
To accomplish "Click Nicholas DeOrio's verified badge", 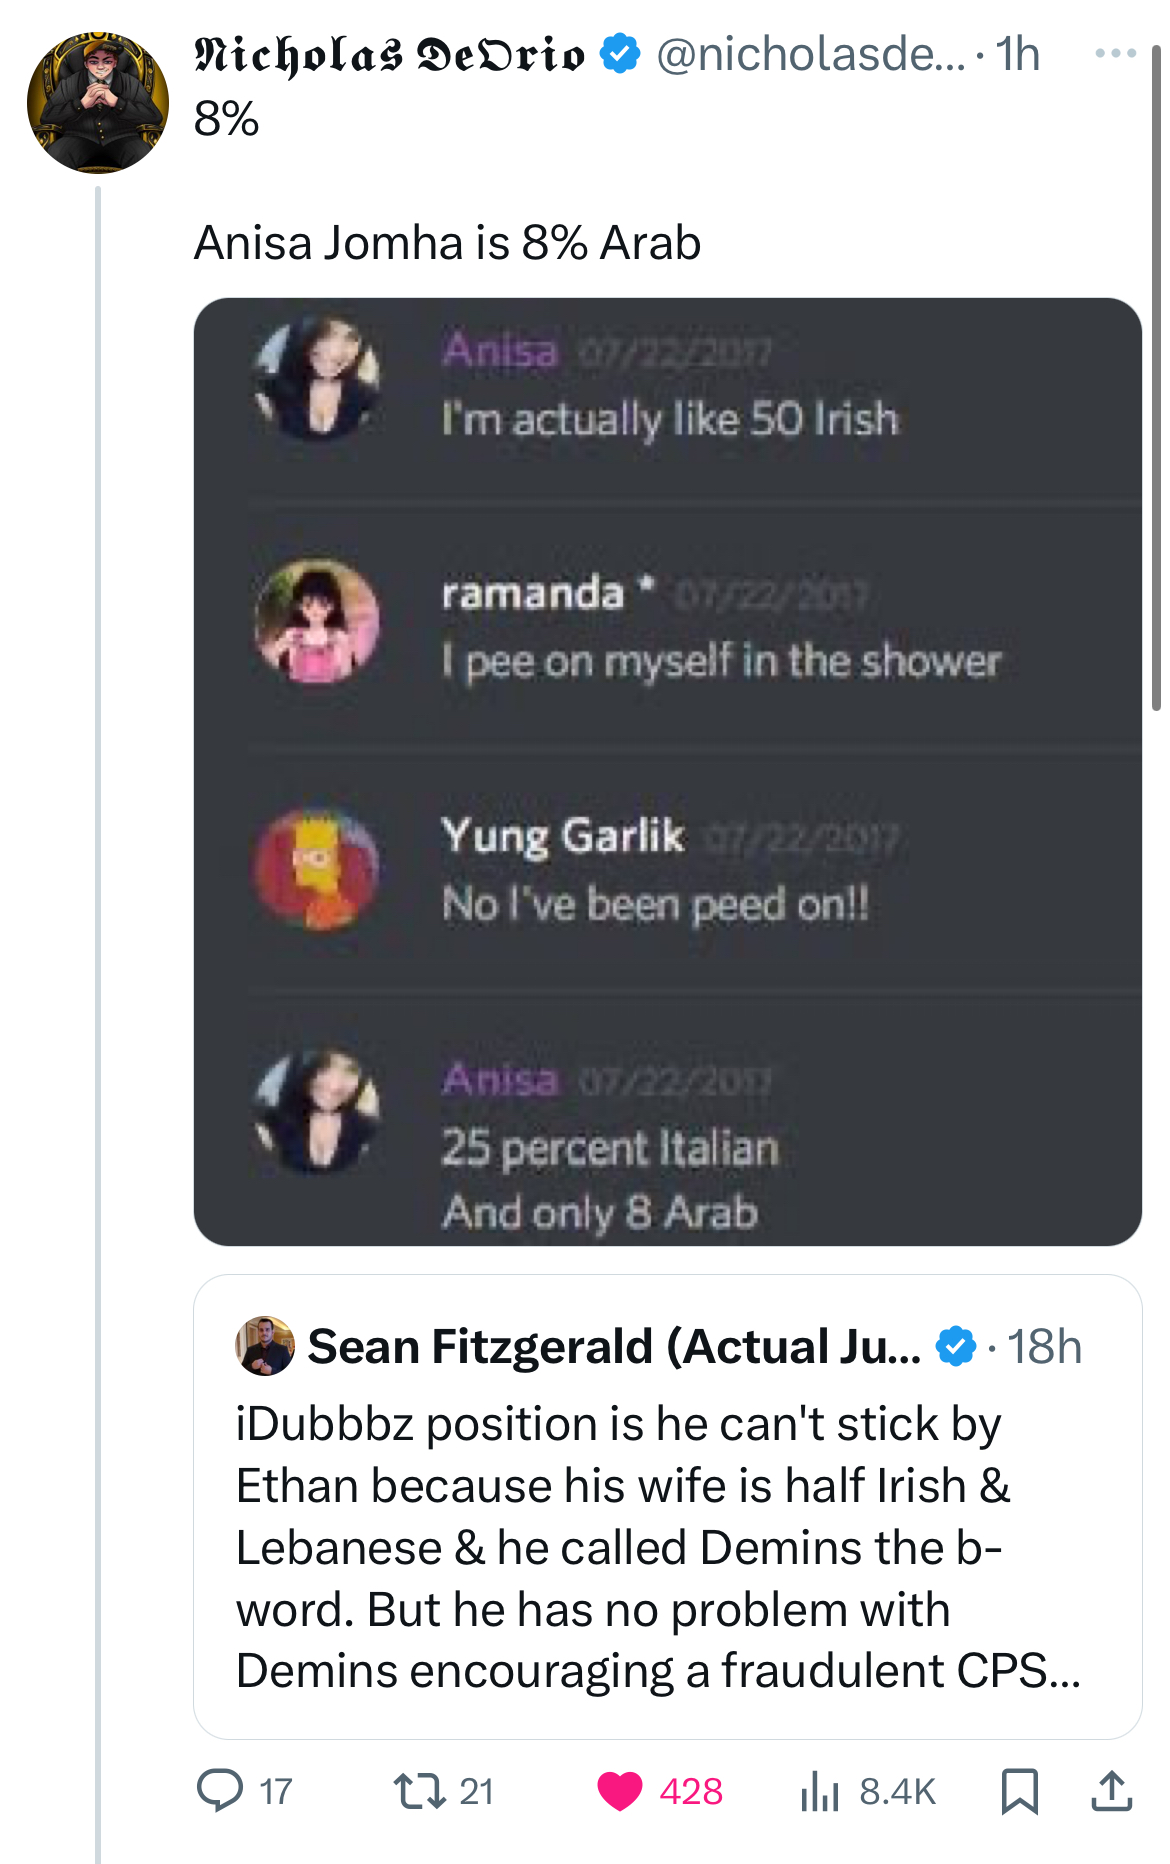I will click(x=620, y=53).
